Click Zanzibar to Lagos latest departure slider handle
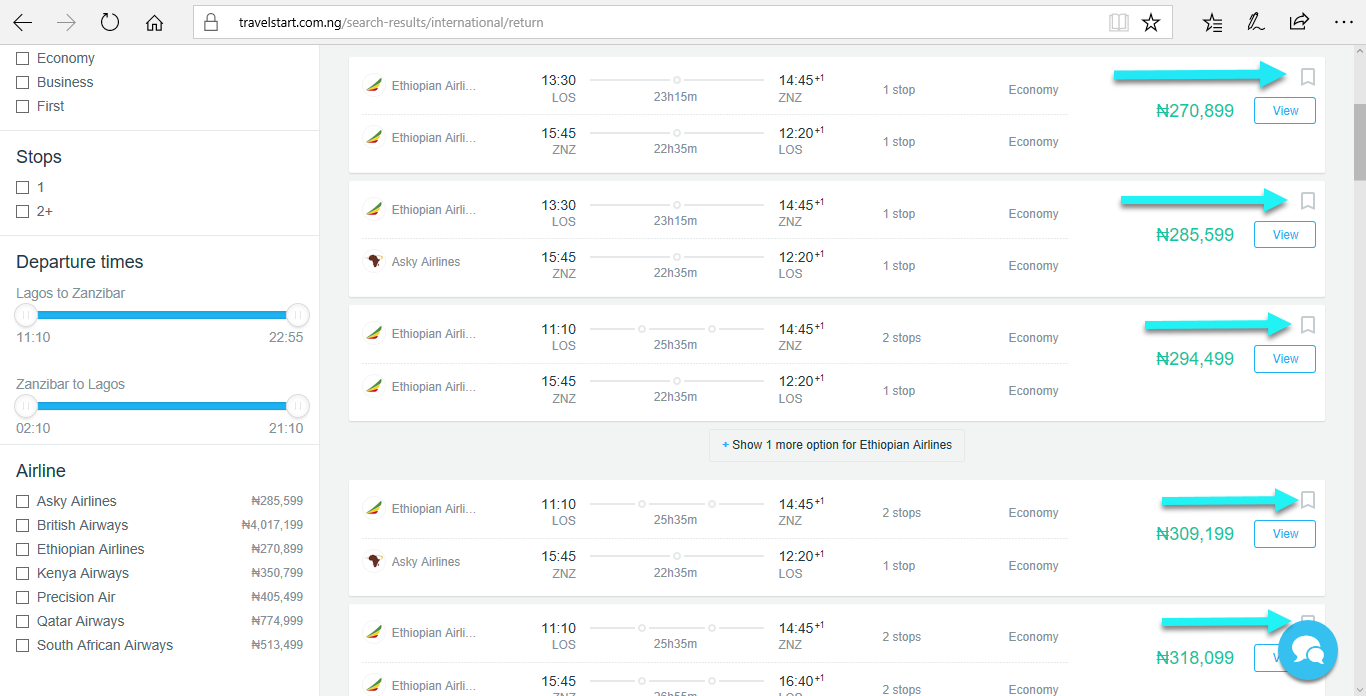 (x=297, y=406)
